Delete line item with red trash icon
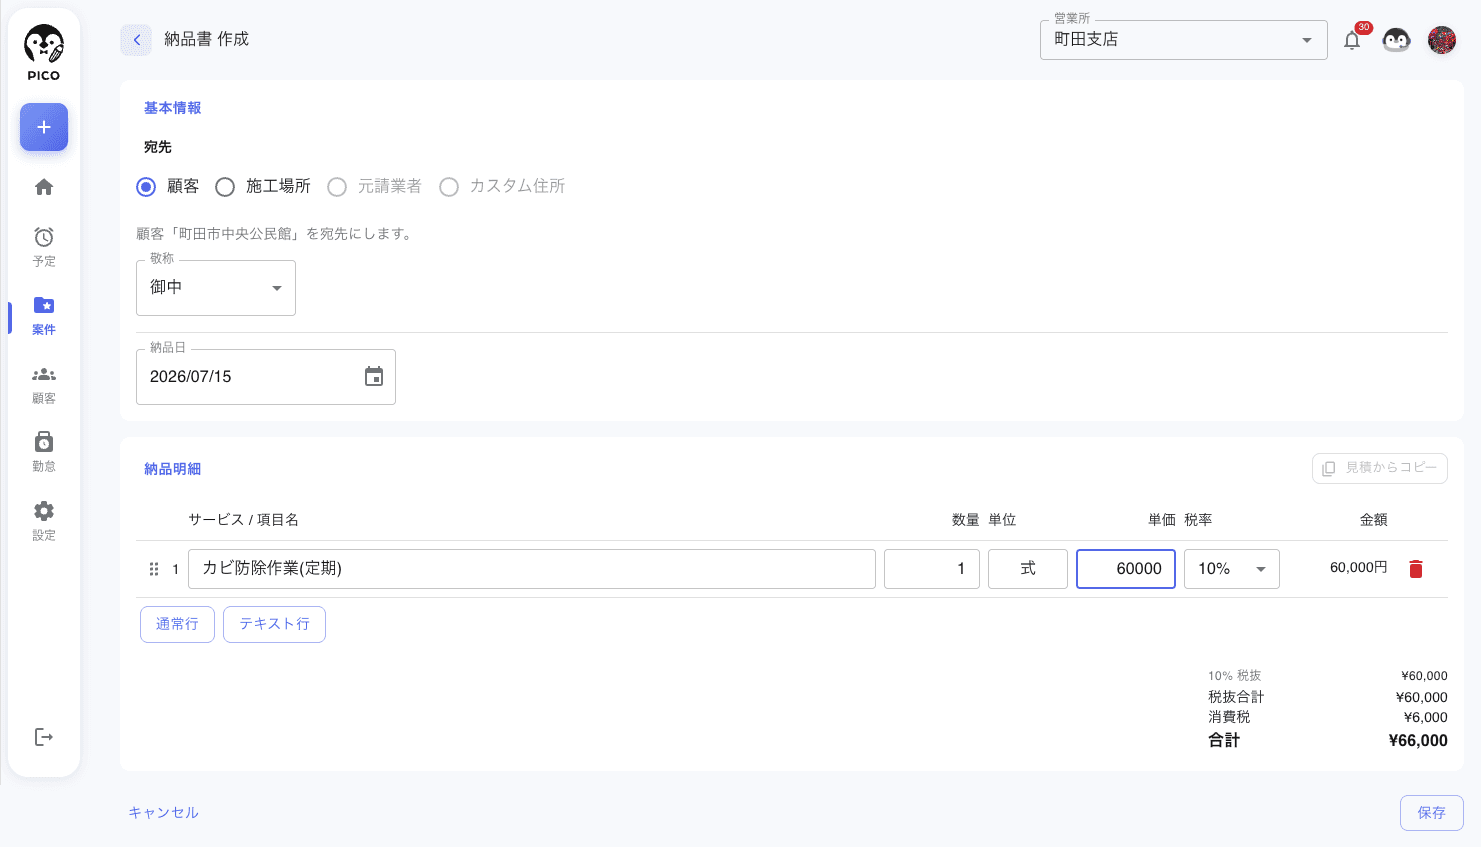The image size is (1481, 847). pos(1415,569)
